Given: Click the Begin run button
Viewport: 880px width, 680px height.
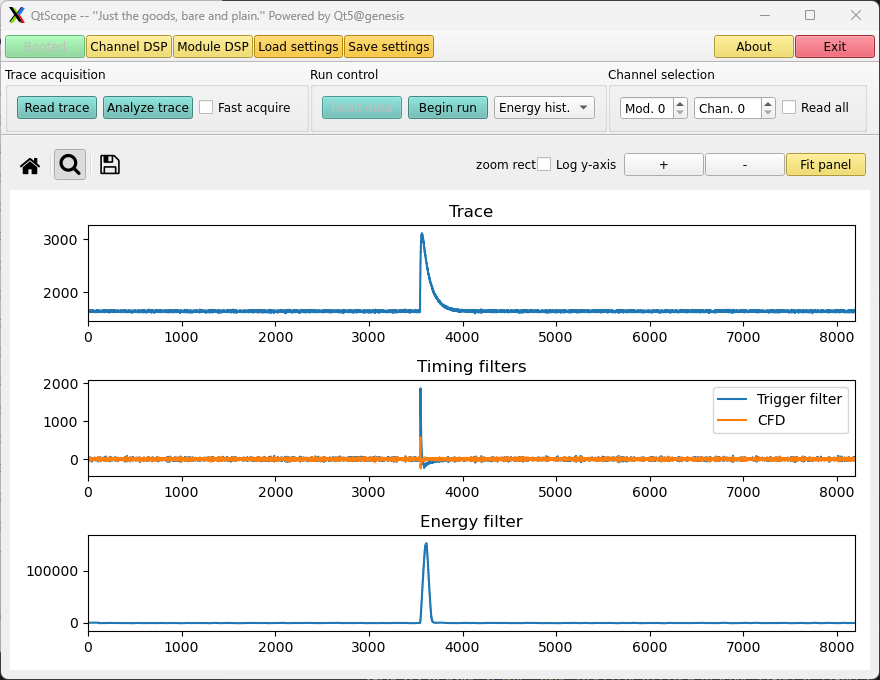Looking at the screenshot, I should pos(447,108).
